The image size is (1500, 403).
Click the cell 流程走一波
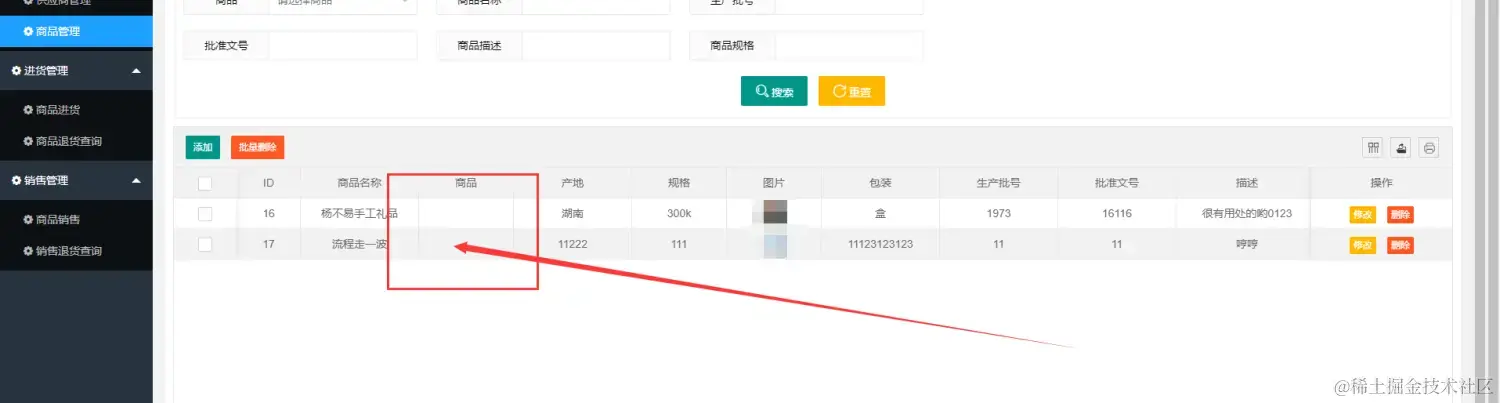(x=359, y=245)
